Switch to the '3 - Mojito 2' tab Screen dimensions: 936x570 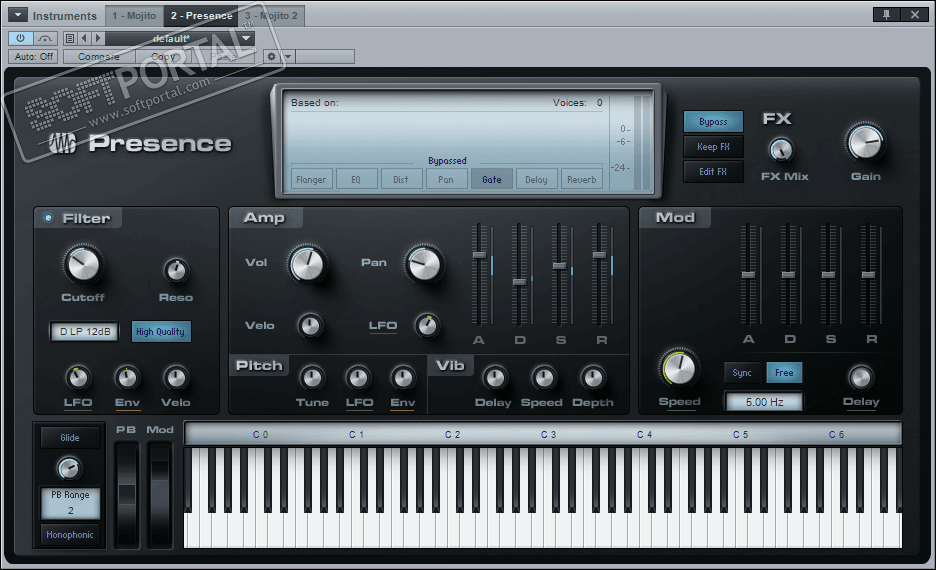[x=271, y=16]
